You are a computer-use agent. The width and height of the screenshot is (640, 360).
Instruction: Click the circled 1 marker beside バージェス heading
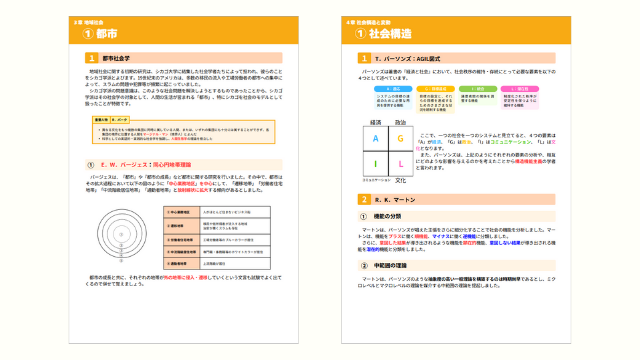(91, 165)
